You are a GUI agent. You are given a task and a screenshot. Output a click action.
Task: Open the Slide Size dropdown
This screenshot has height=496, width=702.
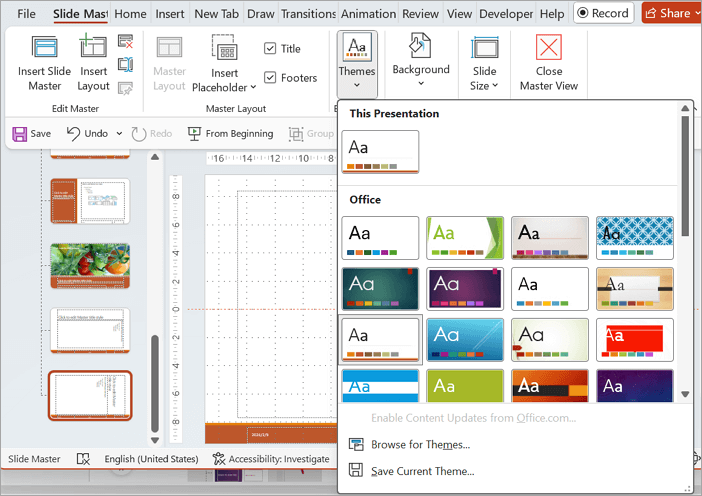coord(485,78)
